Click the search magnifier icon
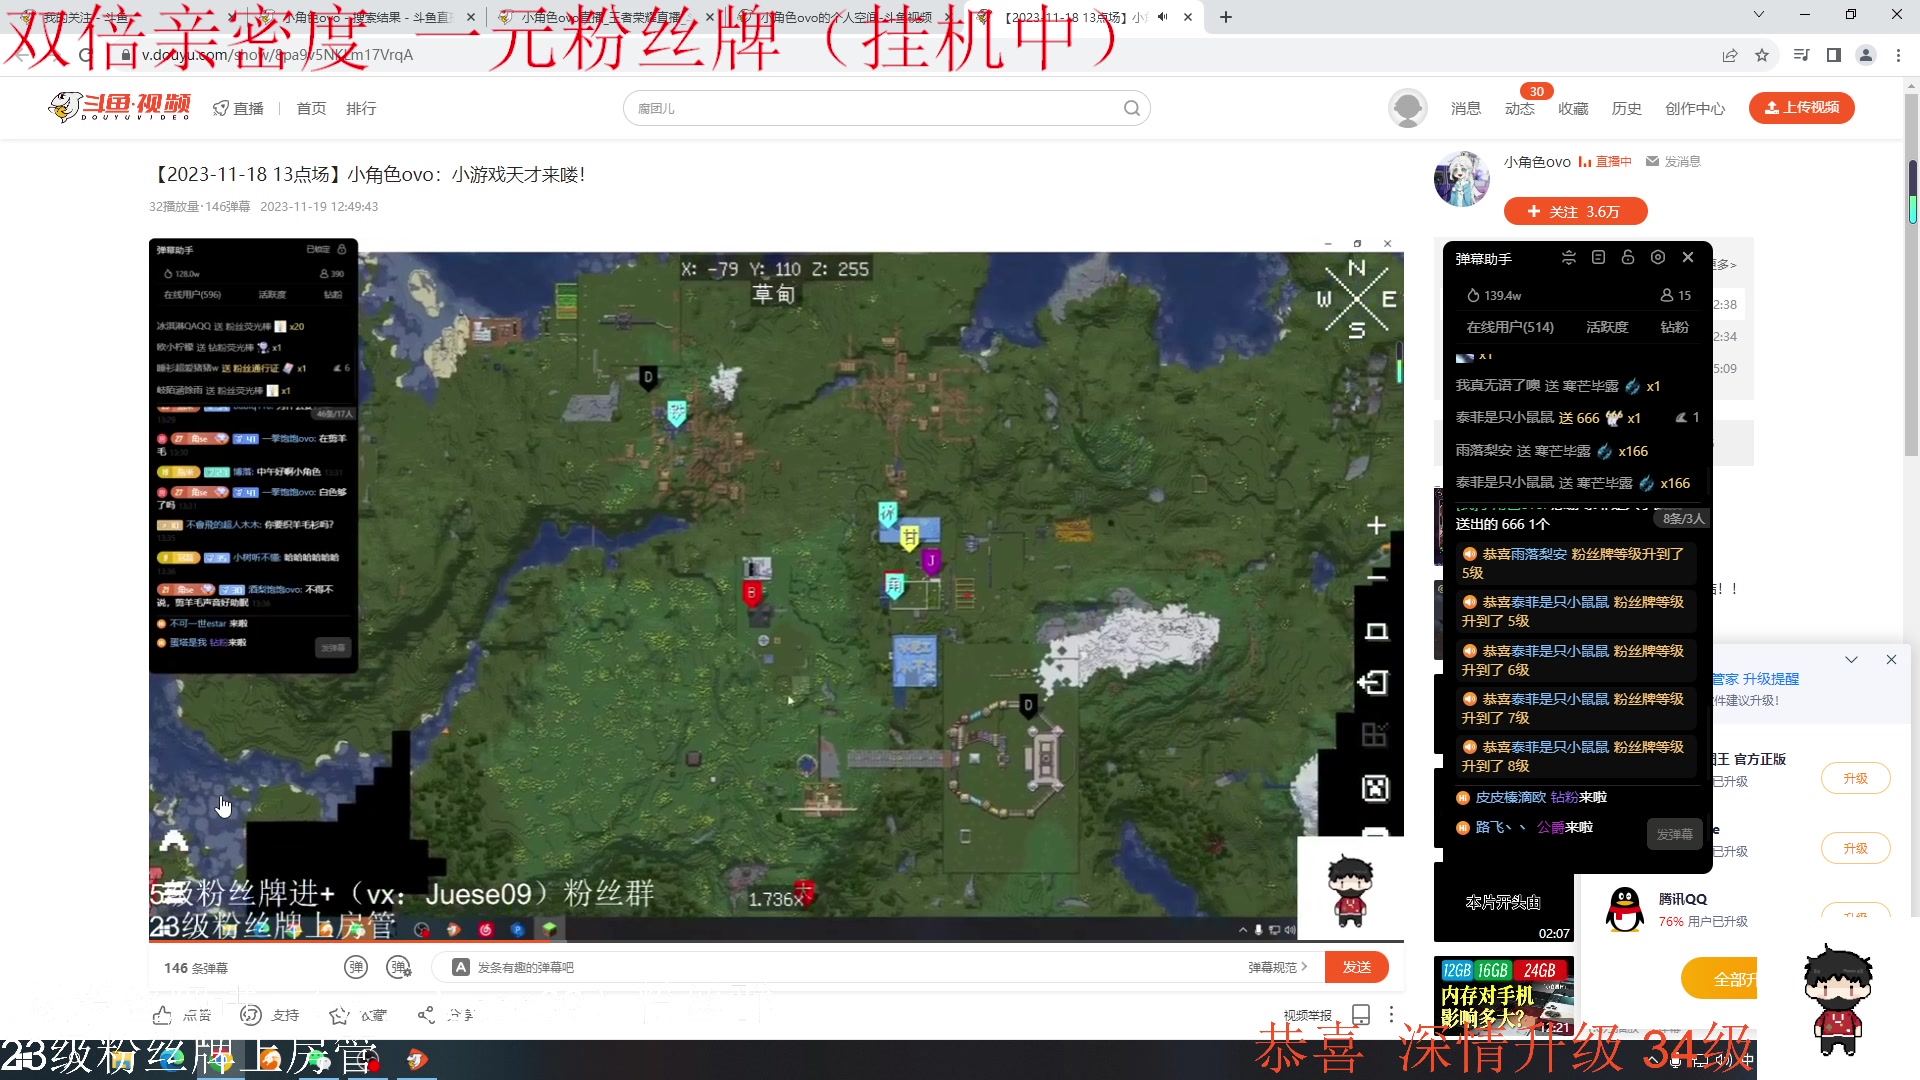 [x=1131, y=107]
